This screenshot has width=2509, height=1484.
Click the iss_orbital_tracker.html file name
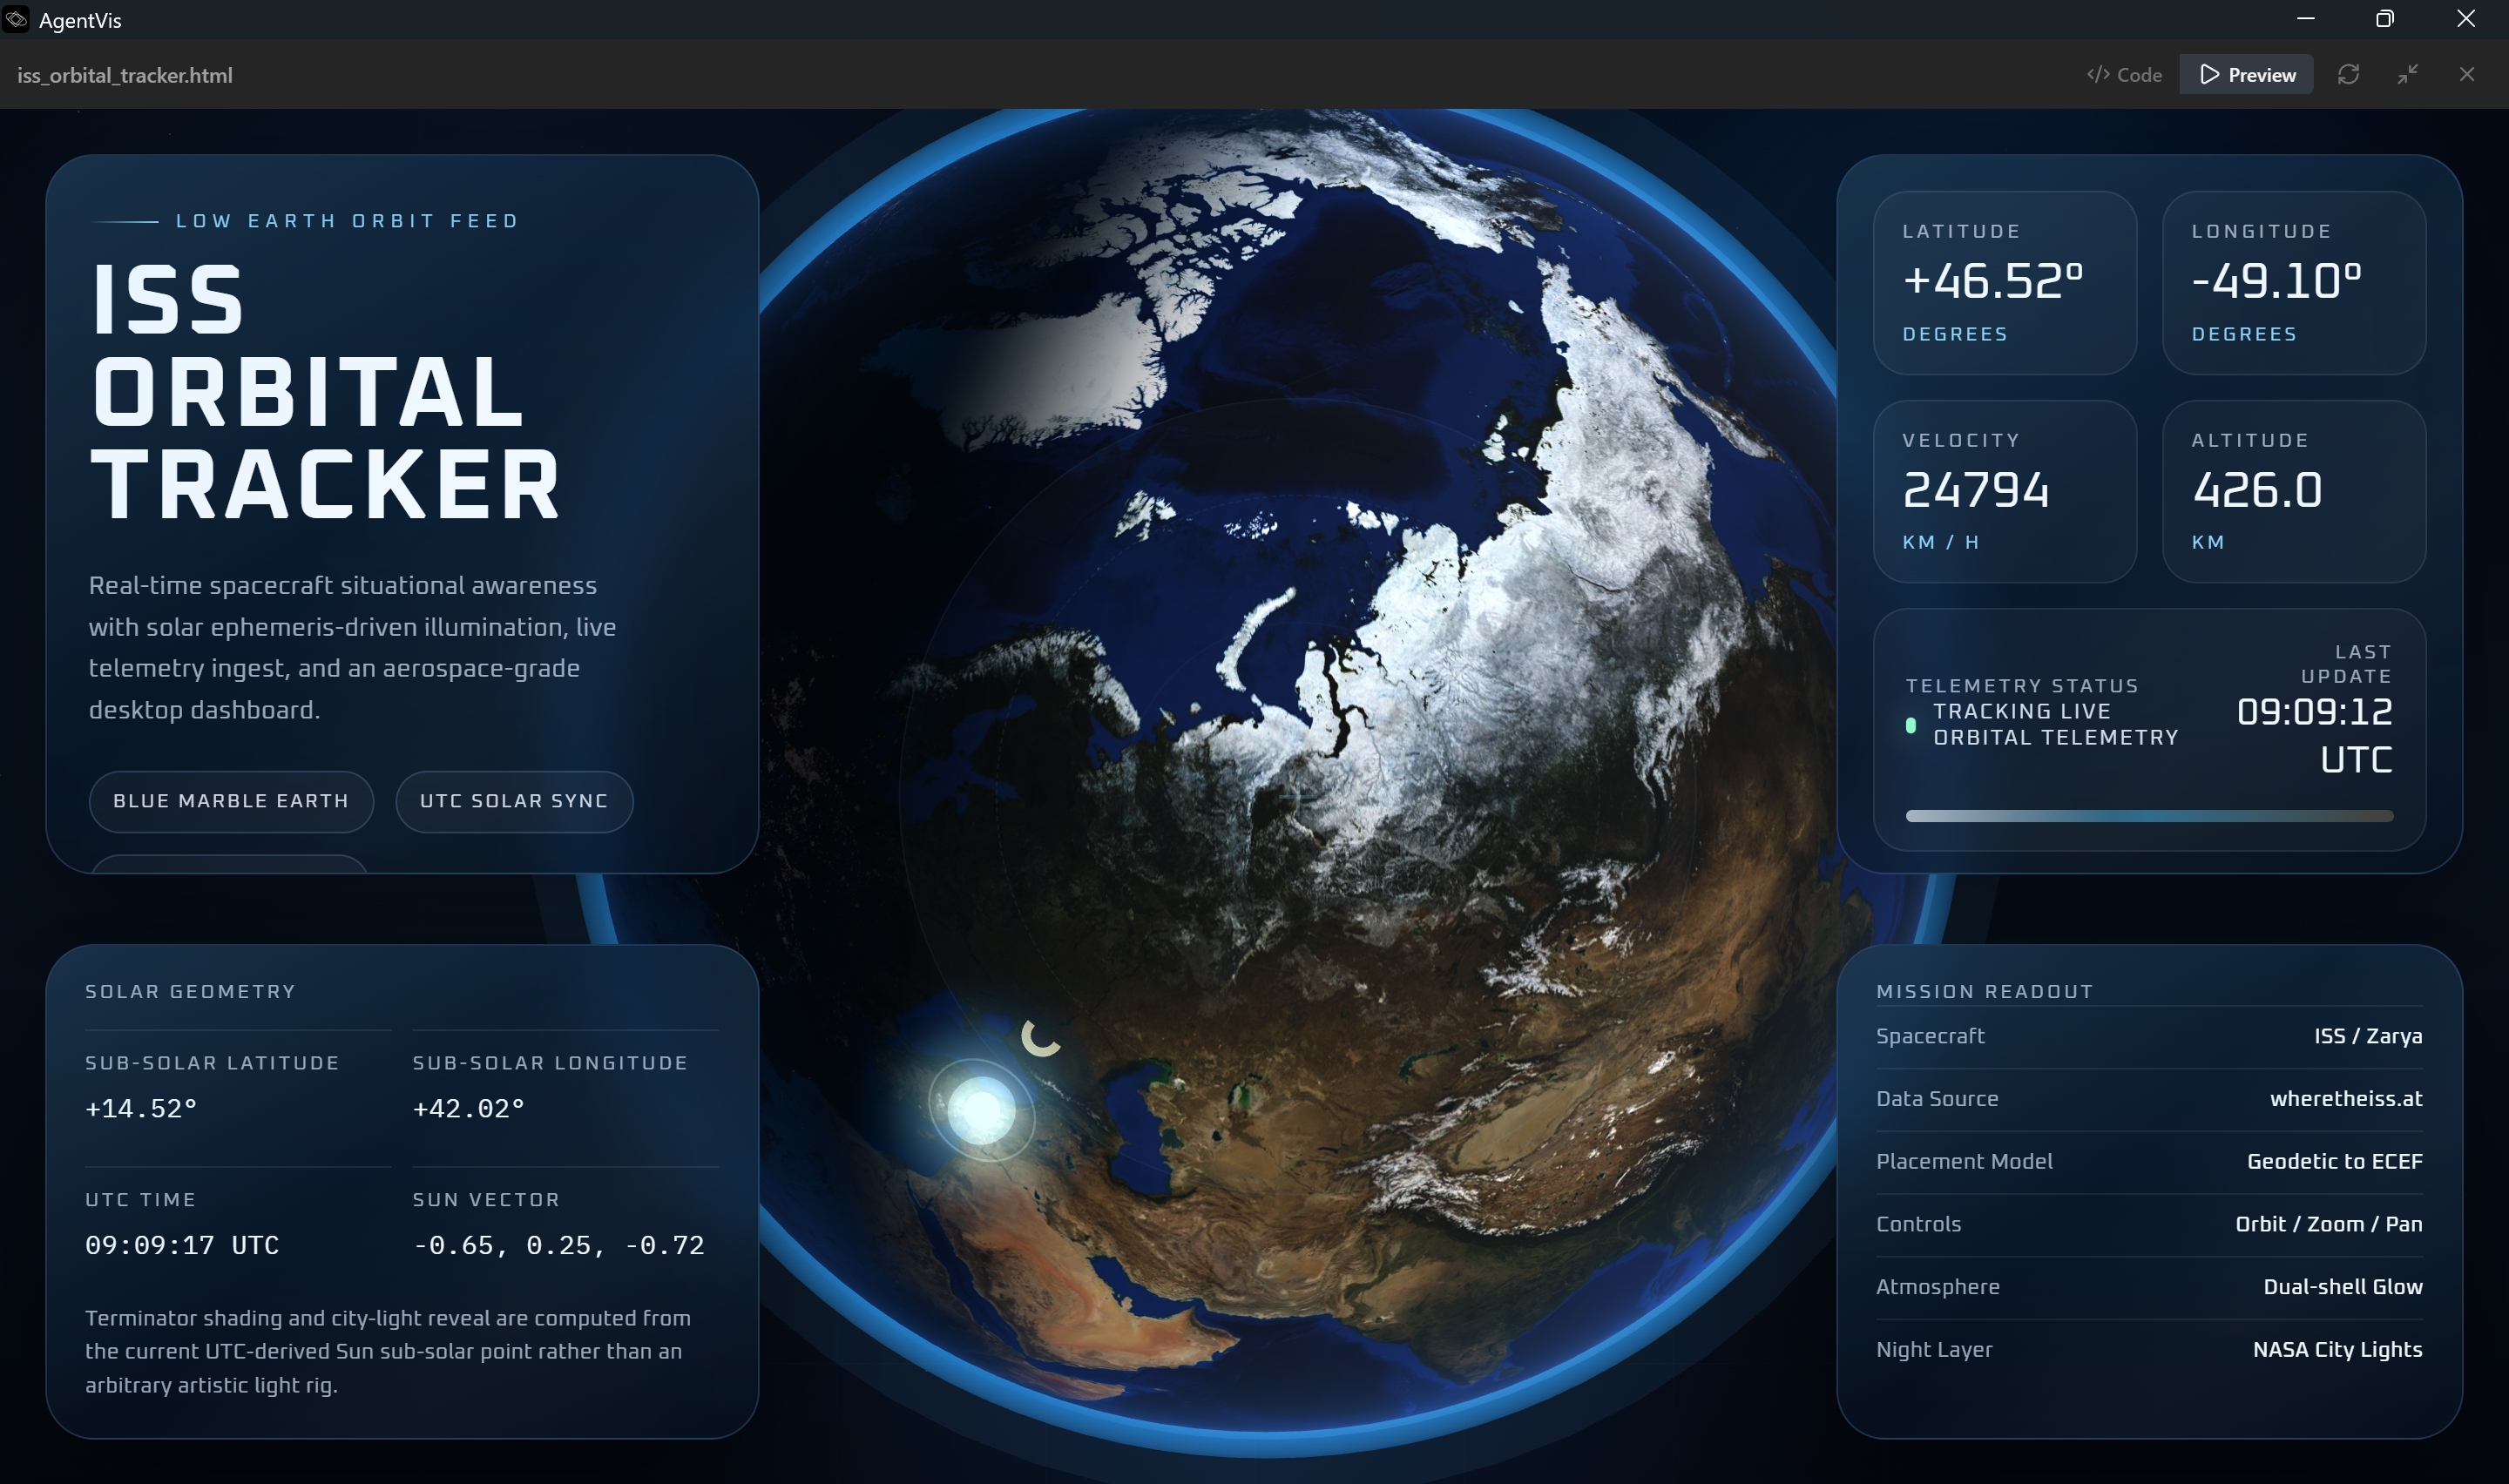click(x=125, y=75)
